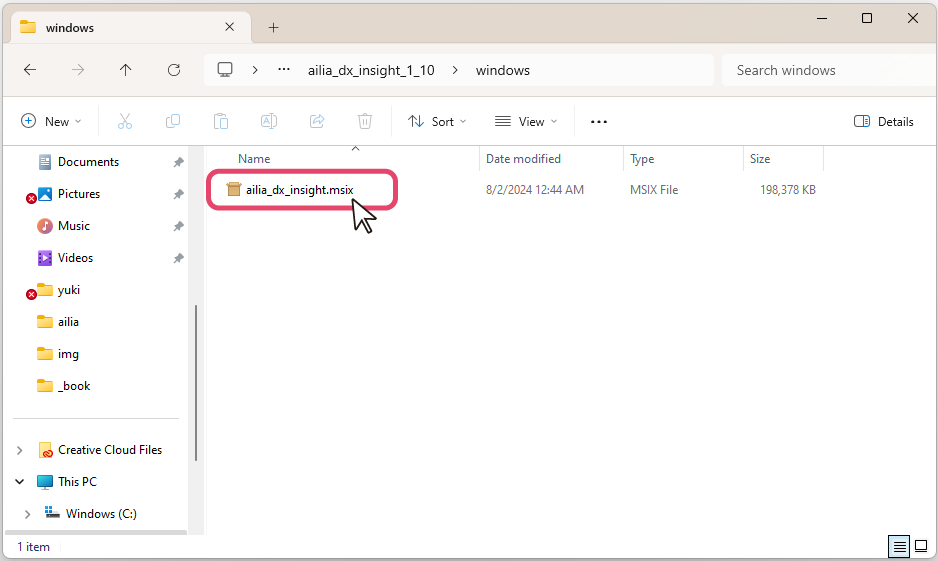938x561 pixels.
Task: Click the Share icon in toolbar
Action: tap(317, 121)
